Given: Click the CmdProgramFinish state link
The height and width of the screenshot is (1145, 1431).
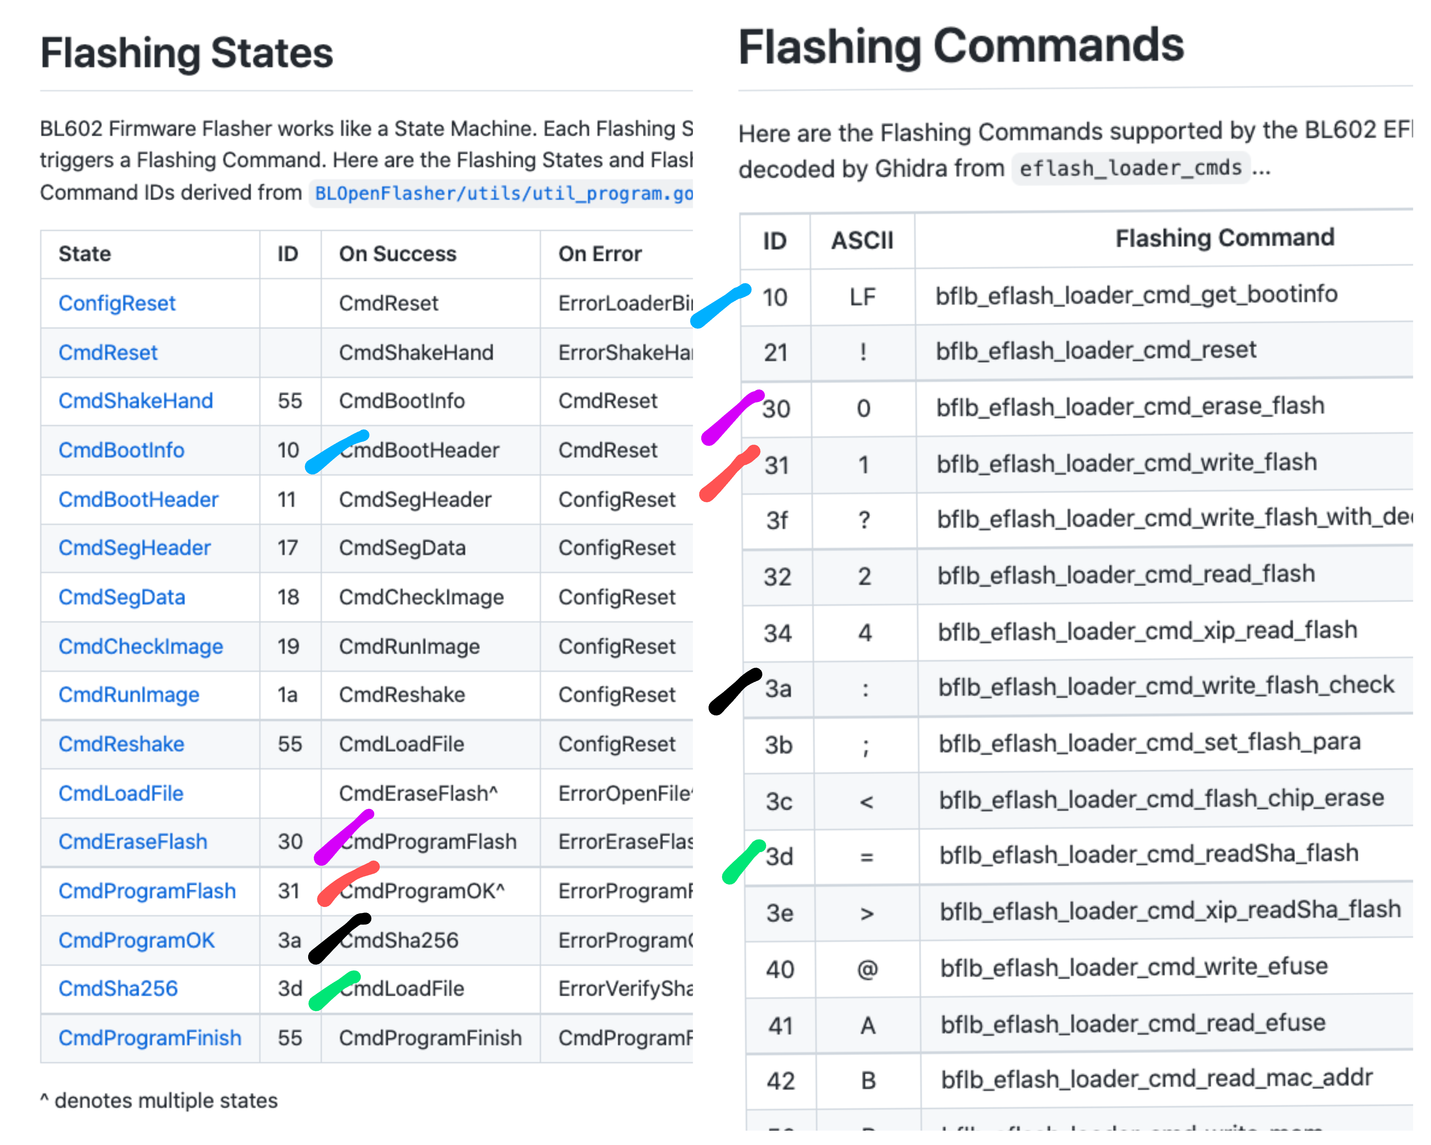Looking at the screenshot, I should tap(149, 1038).
